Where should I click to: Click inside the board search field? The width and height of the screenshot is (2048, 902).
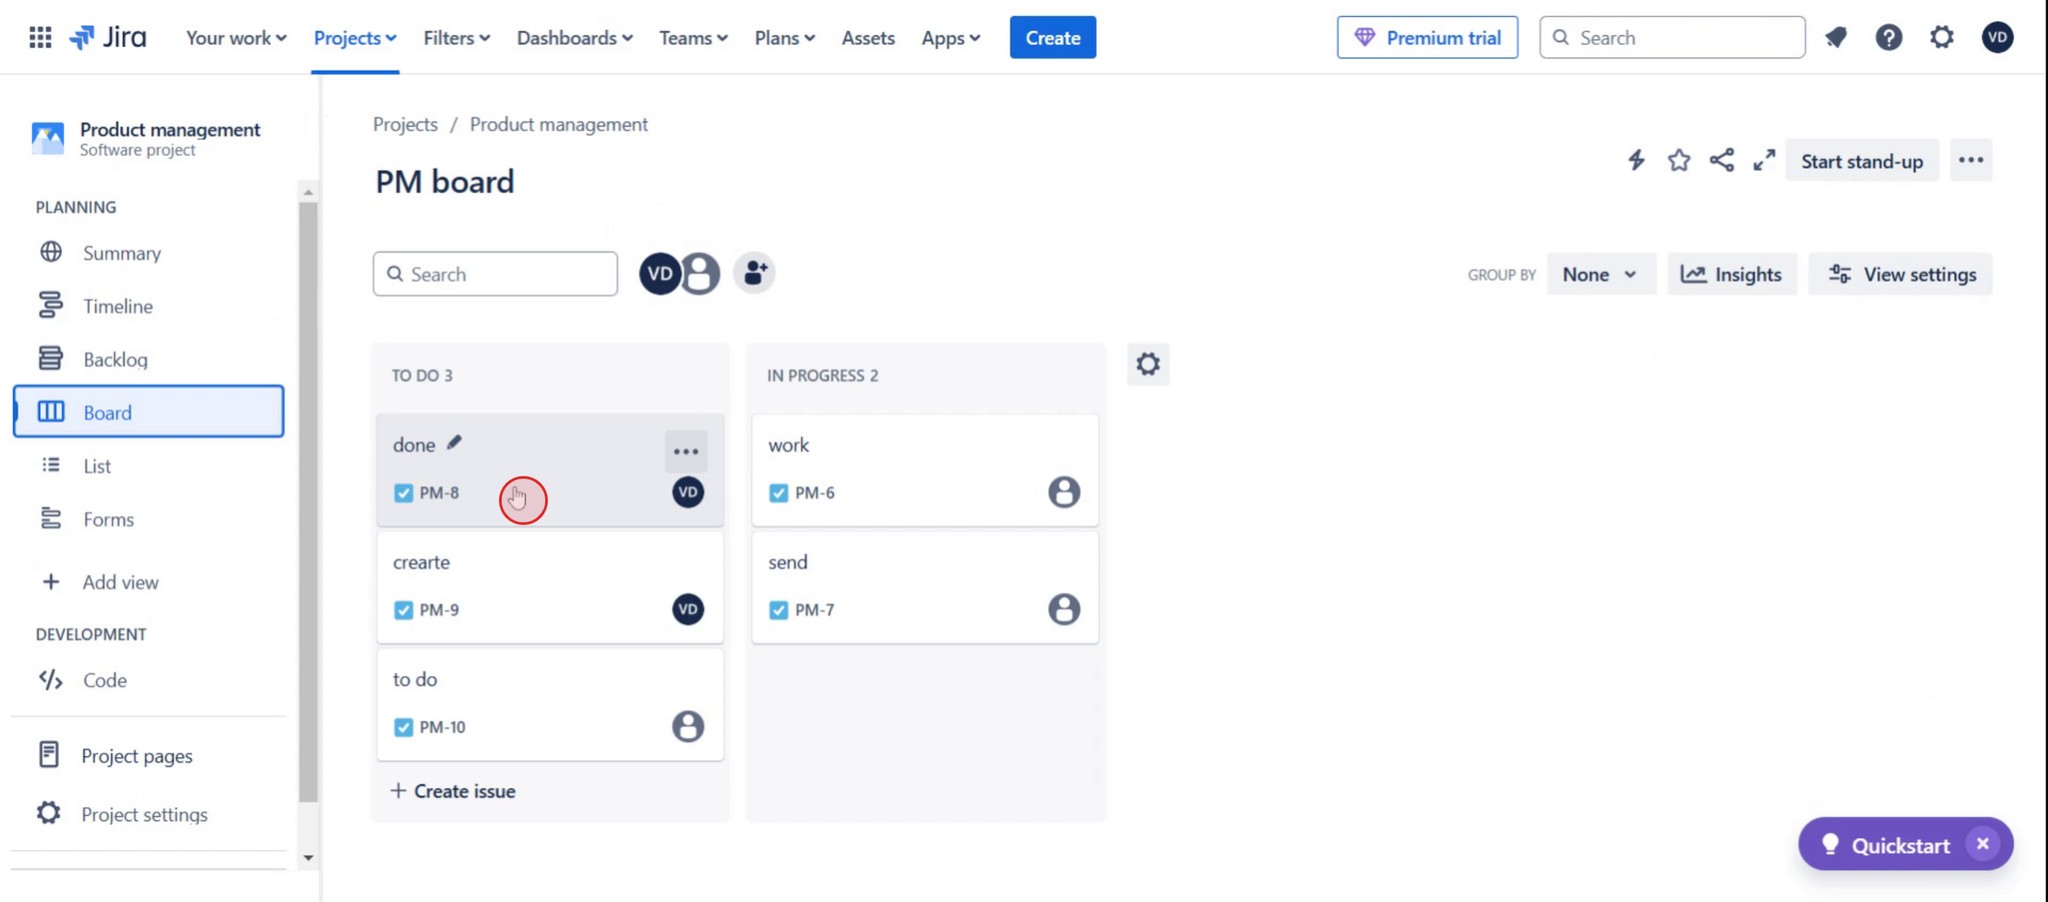(494, 273)
